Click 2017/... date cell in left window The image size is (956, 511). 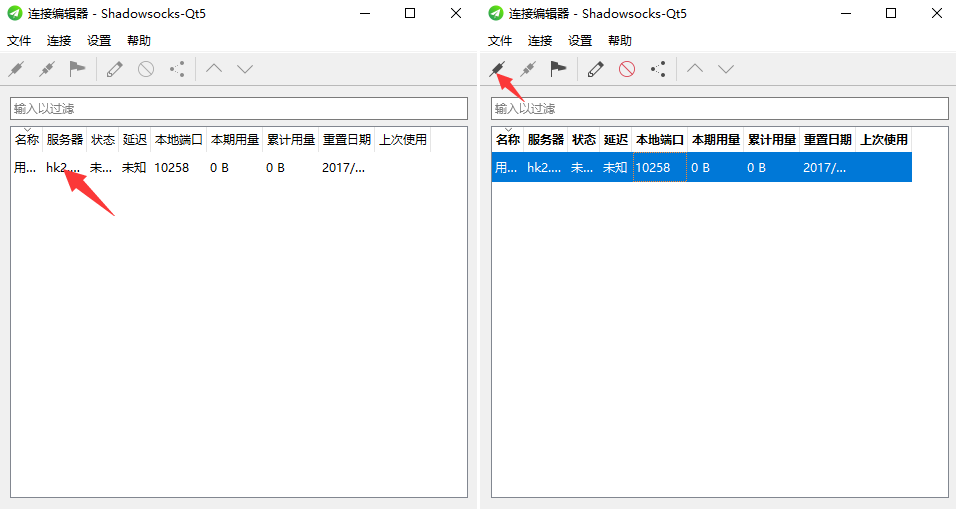click(347, 168)
